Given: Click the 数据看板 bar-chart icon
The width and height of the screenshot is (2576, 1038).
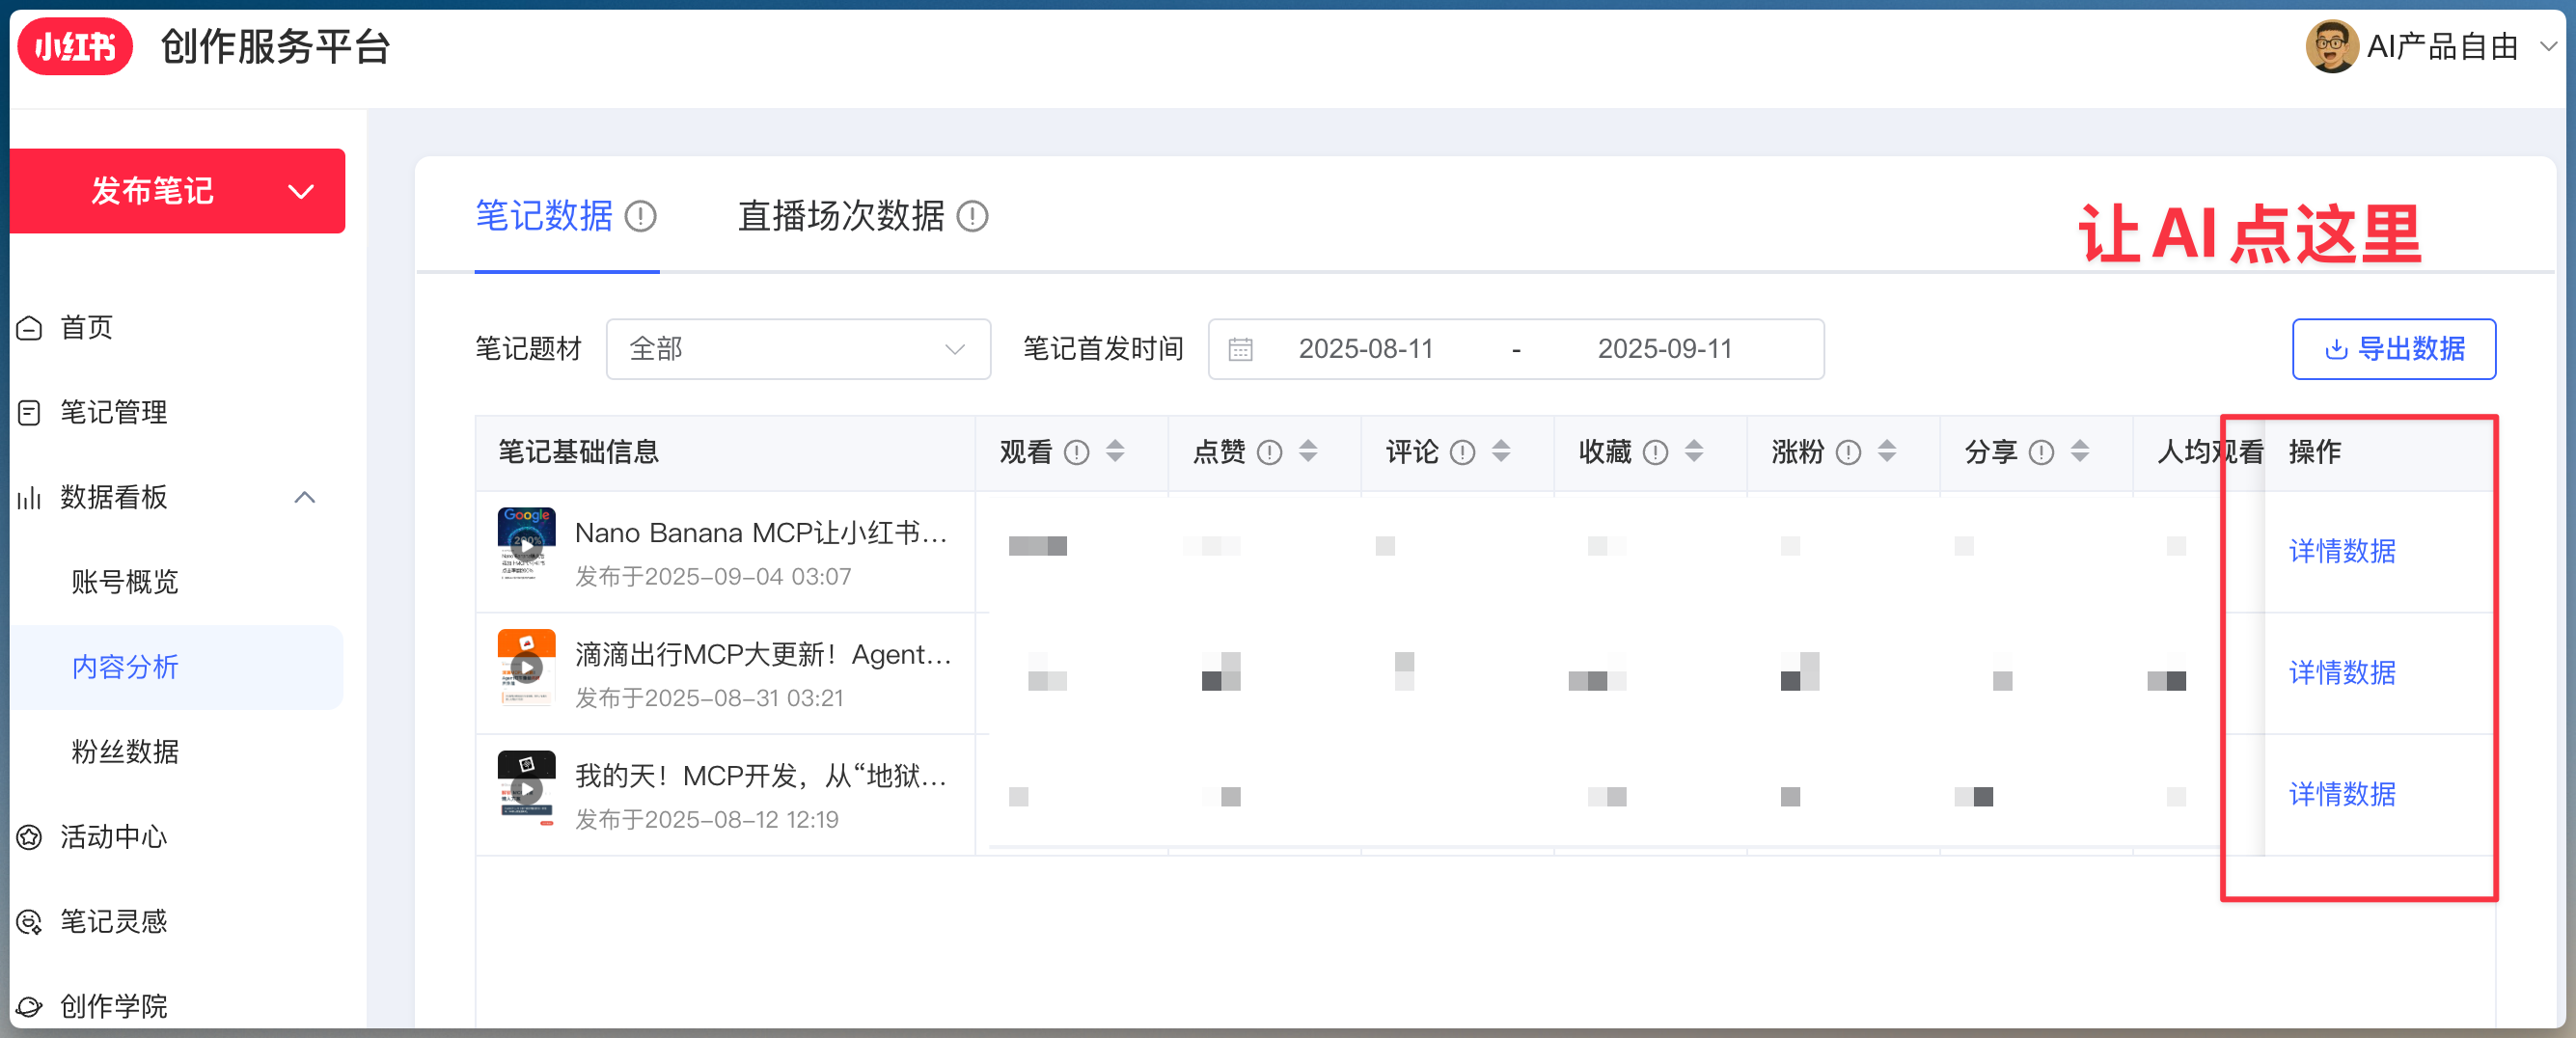Looking at the screenshot, I should (x=29, y=497).
